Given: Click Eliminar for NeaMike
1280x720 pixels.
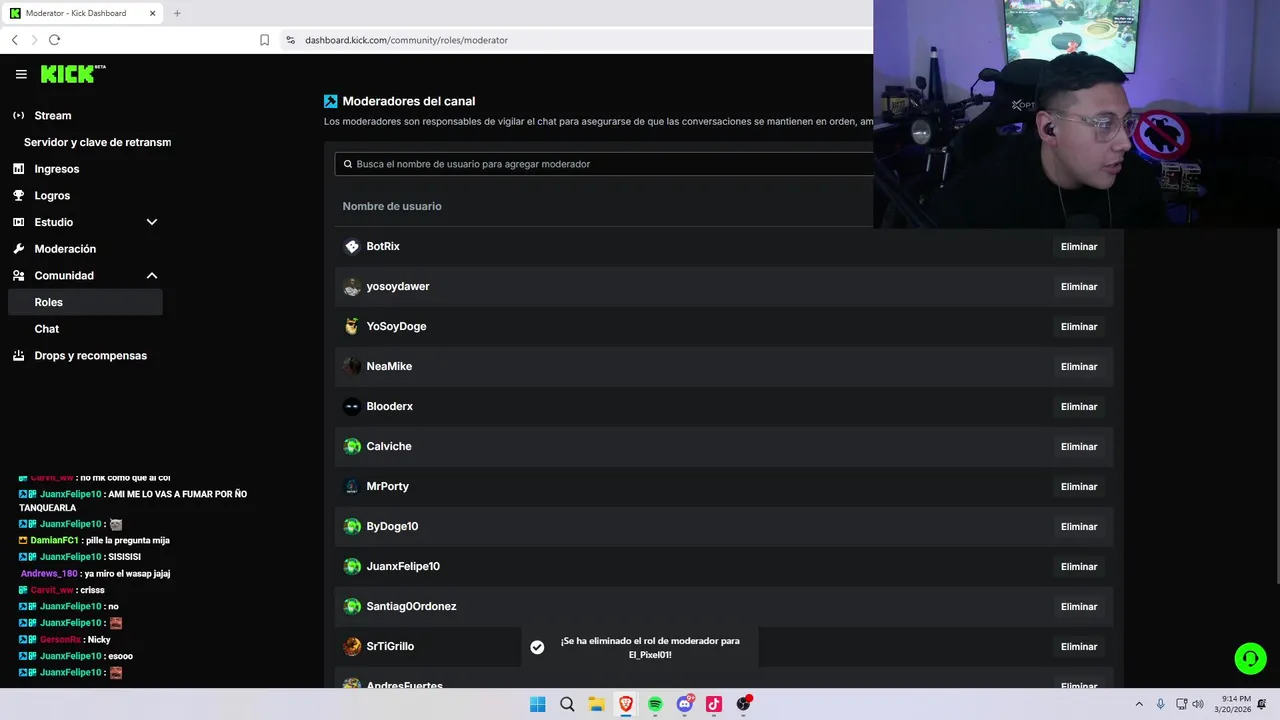Looking at the screenshot, I should point(1079,367).
